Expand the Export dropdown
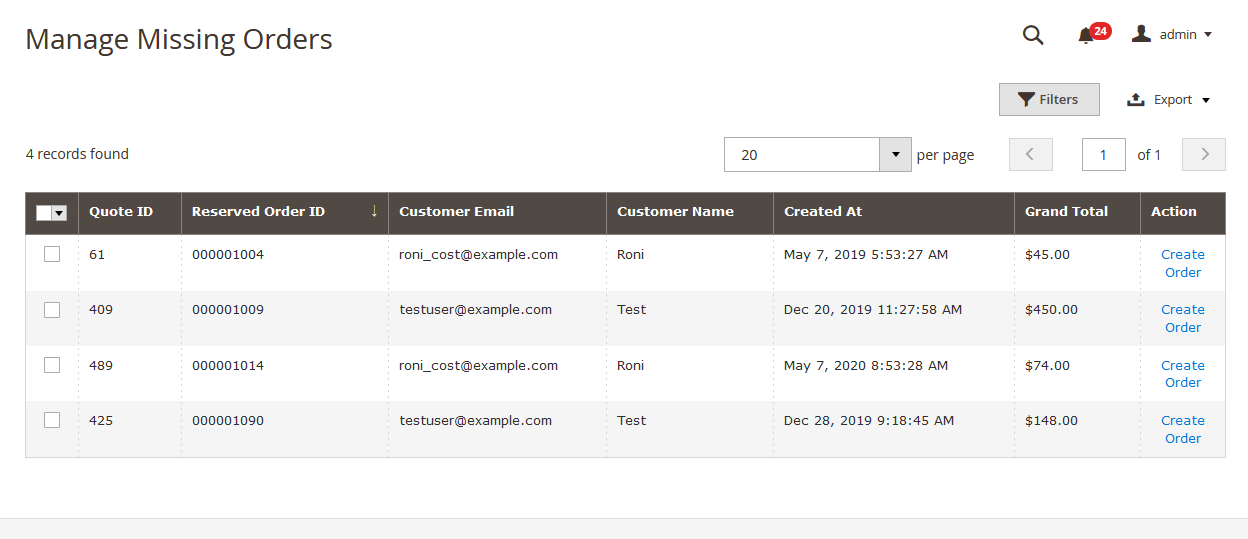This screenshot has height=539, width=1248. [x=1168, y=100]
